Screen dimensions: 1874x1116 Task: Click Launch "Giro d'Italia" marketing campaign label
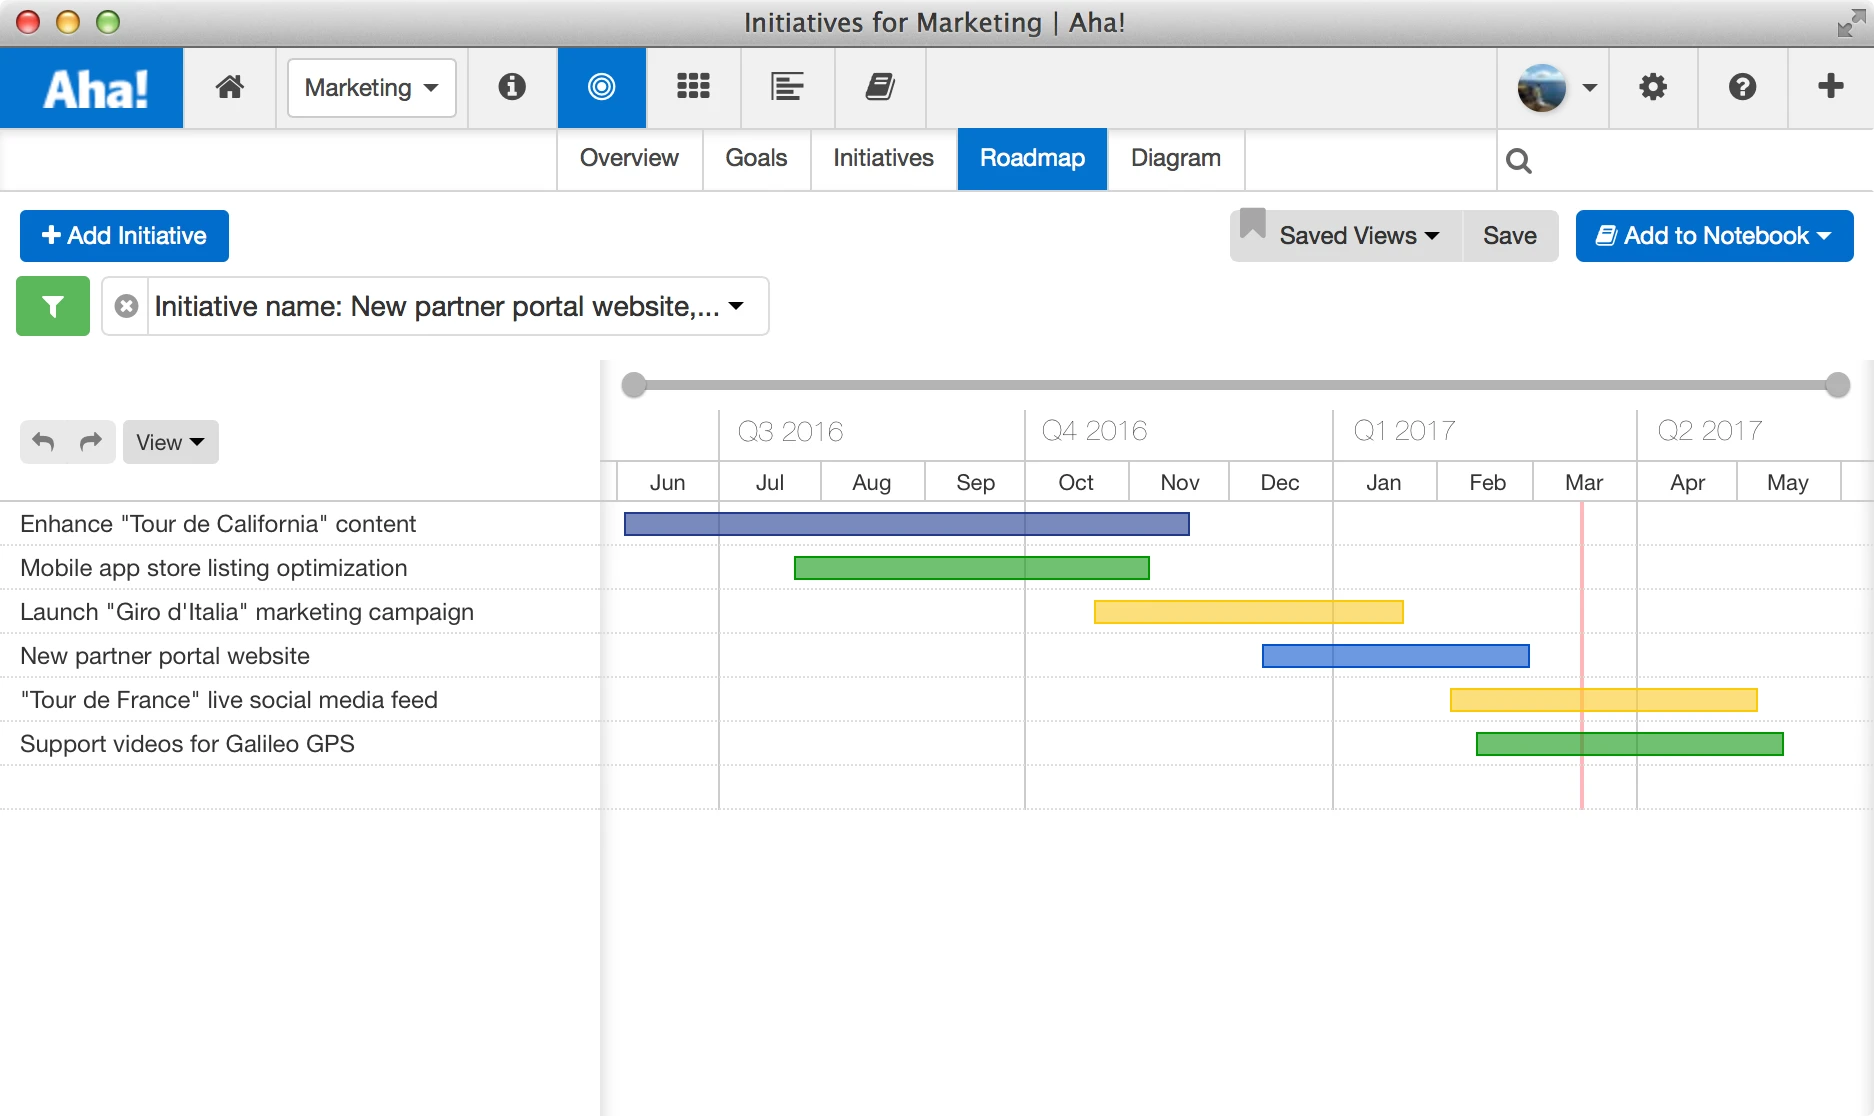point(247,612)
